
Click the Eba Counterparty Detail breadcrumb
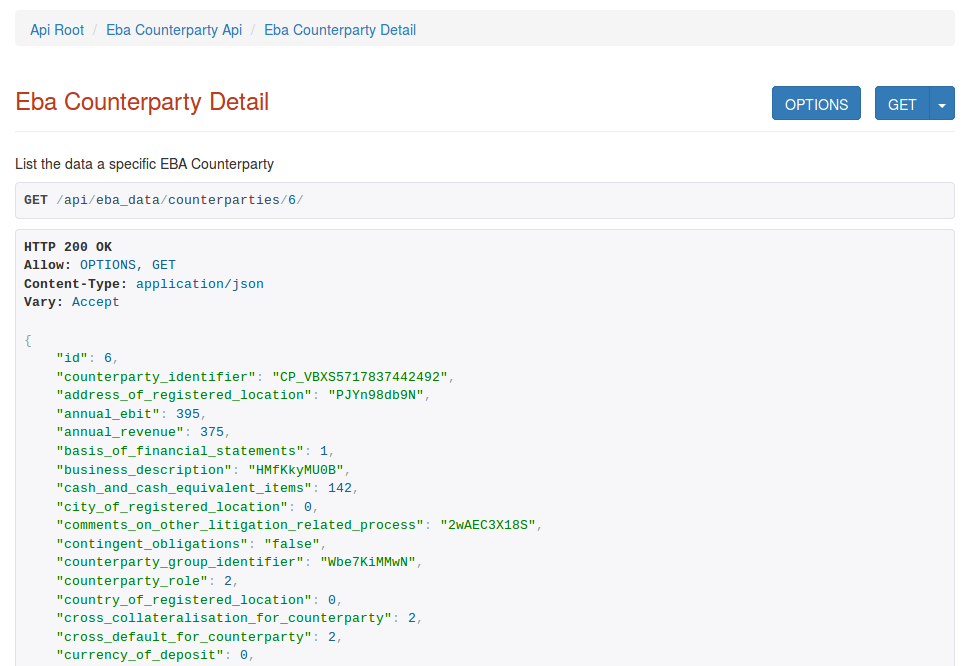coord(340,30)
